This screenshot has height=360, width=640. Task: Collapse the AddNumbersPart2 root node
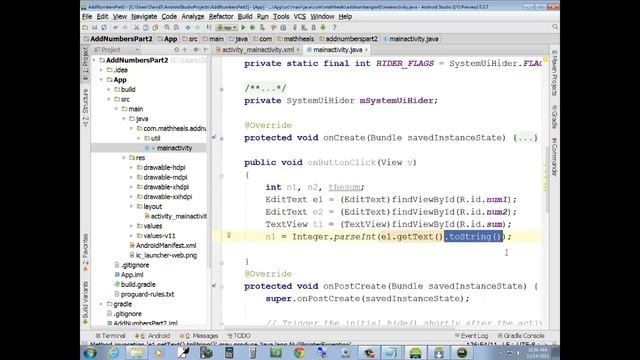[x=94, y=60]
